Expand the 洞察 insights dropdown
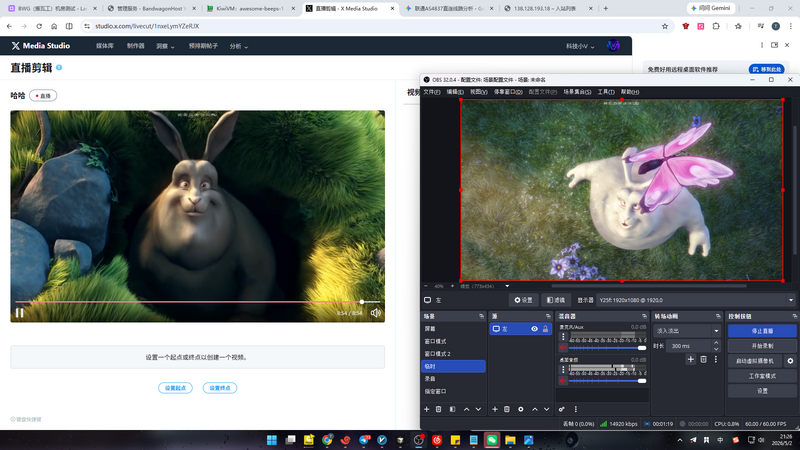The width and height of the screenshot is (800, 450). point(165,46)
